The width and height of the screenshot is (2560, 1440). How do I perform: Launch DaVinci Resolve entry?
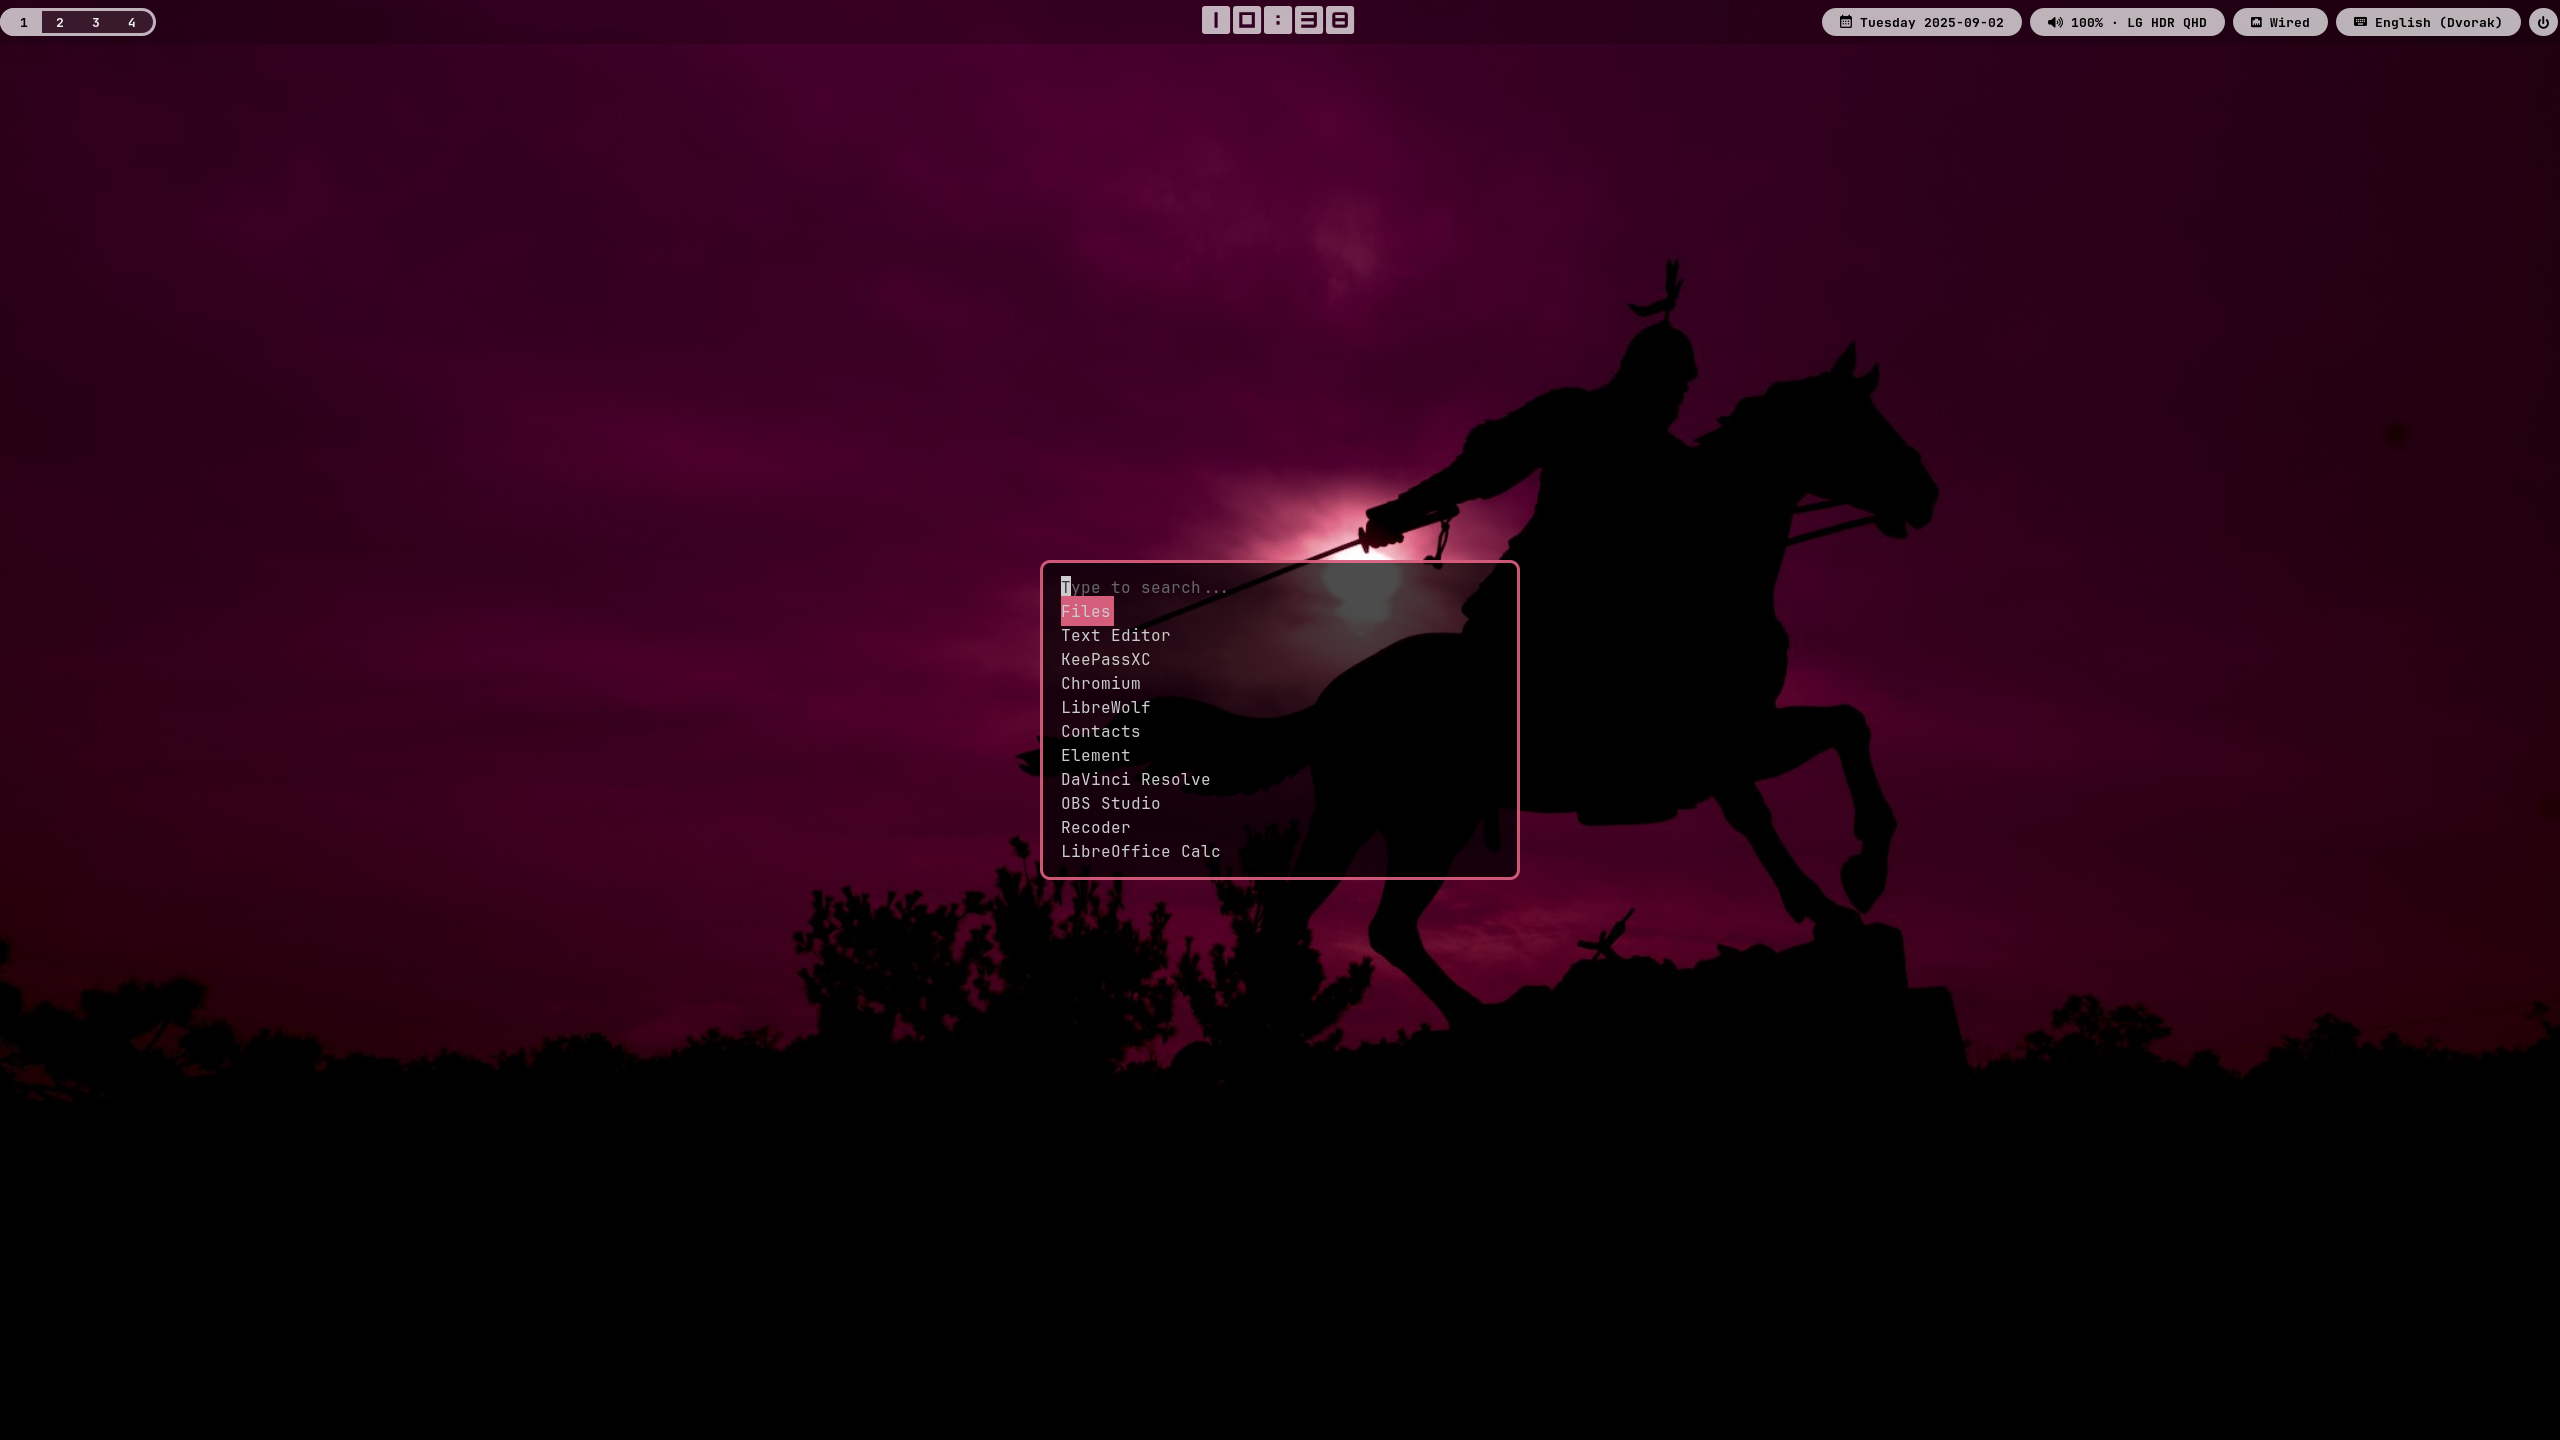(1135, 780)
